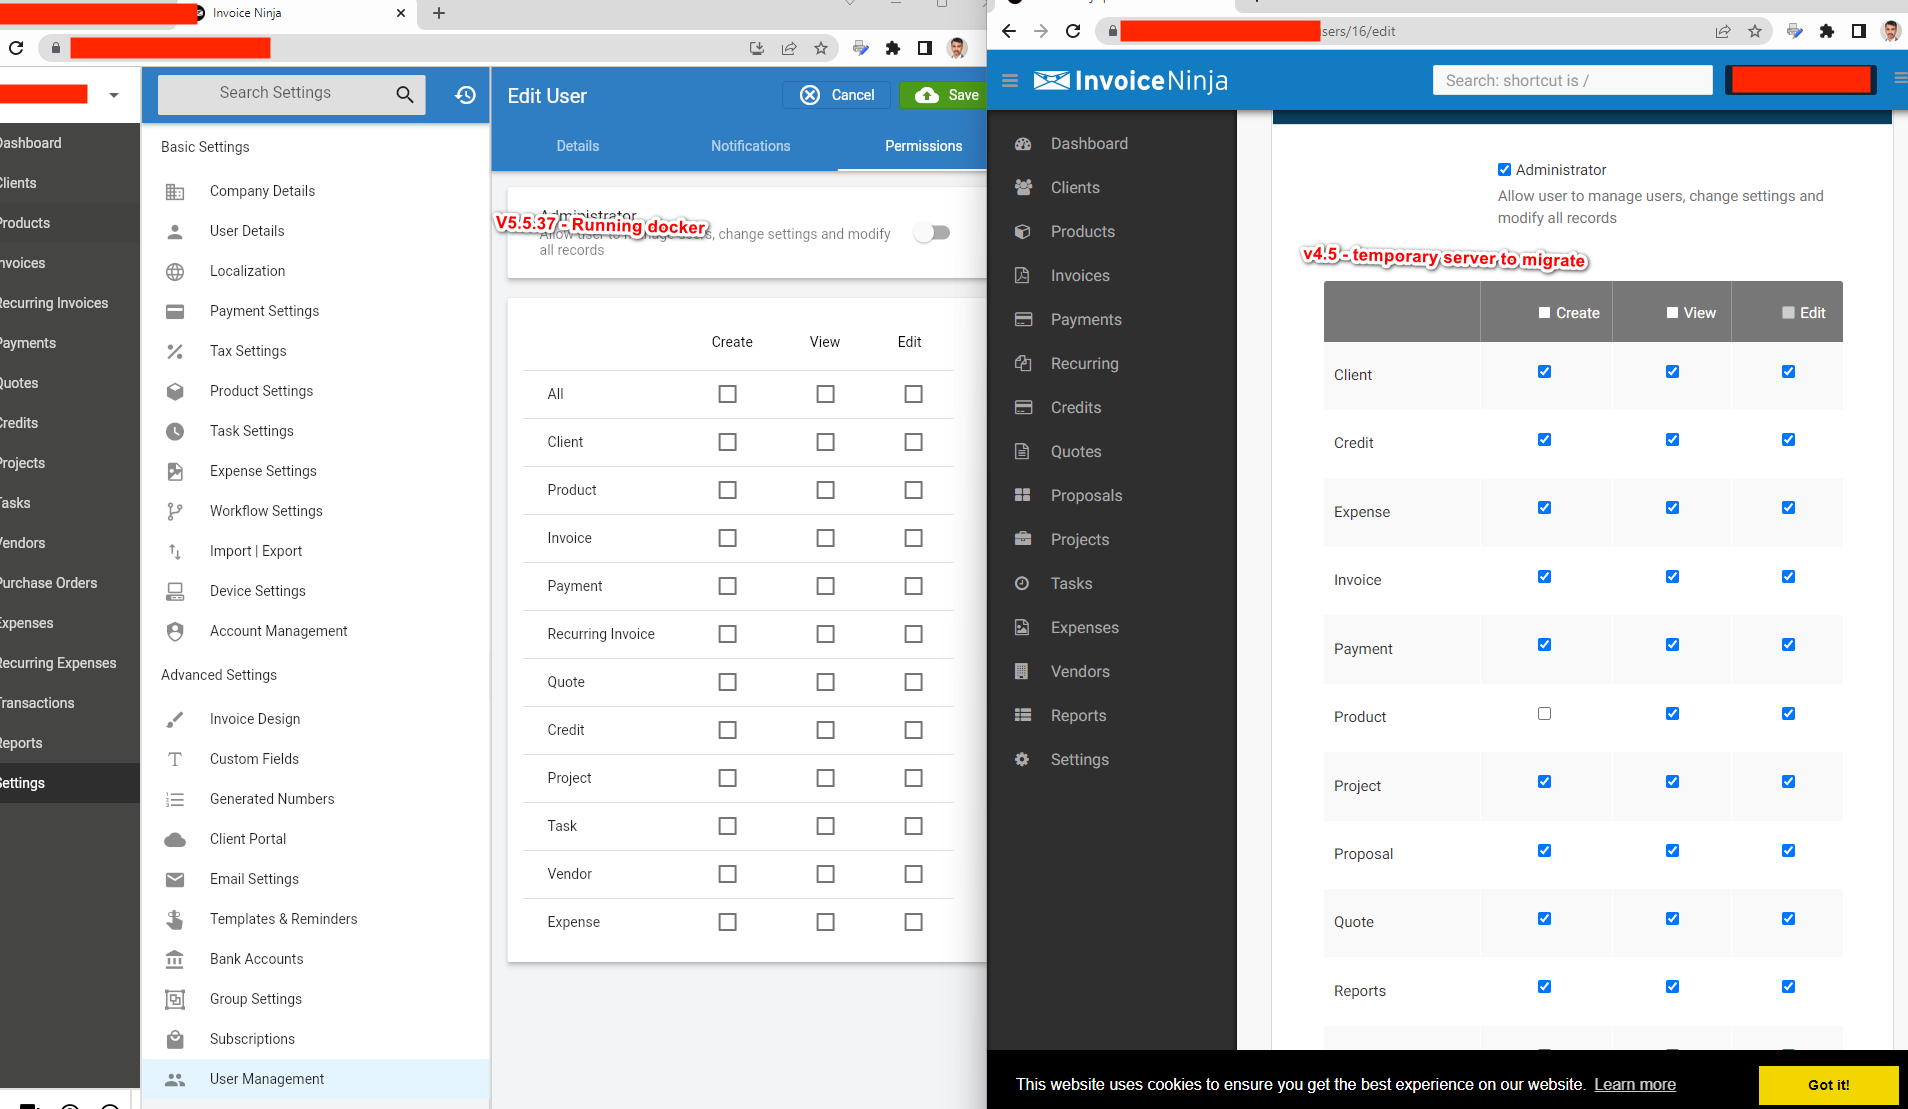
Task: Reload the right browser page
Action: 1073,31
